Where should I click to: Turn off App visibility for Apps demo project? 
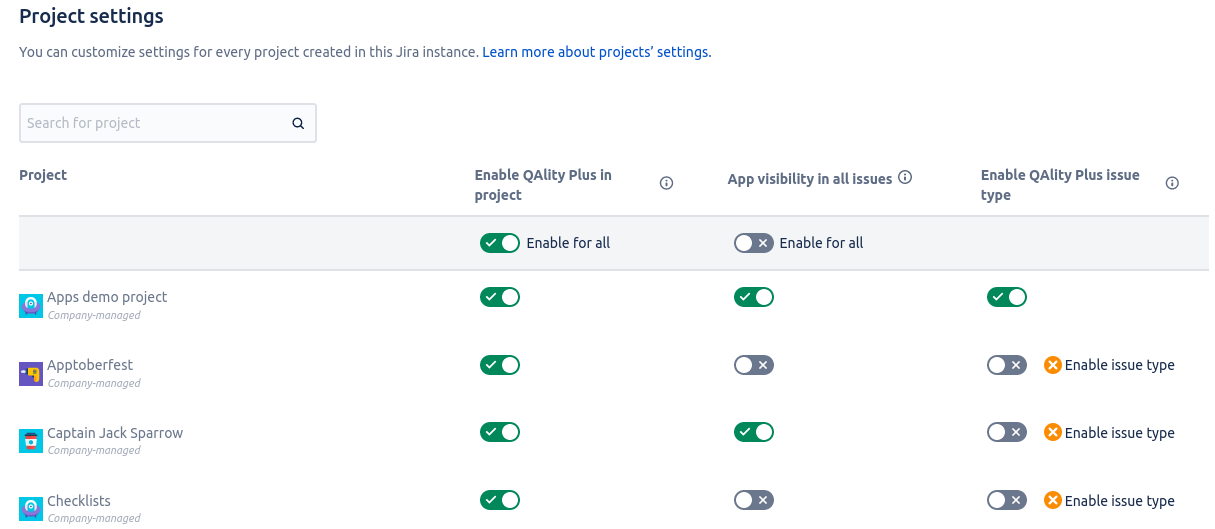coord(754,297)
